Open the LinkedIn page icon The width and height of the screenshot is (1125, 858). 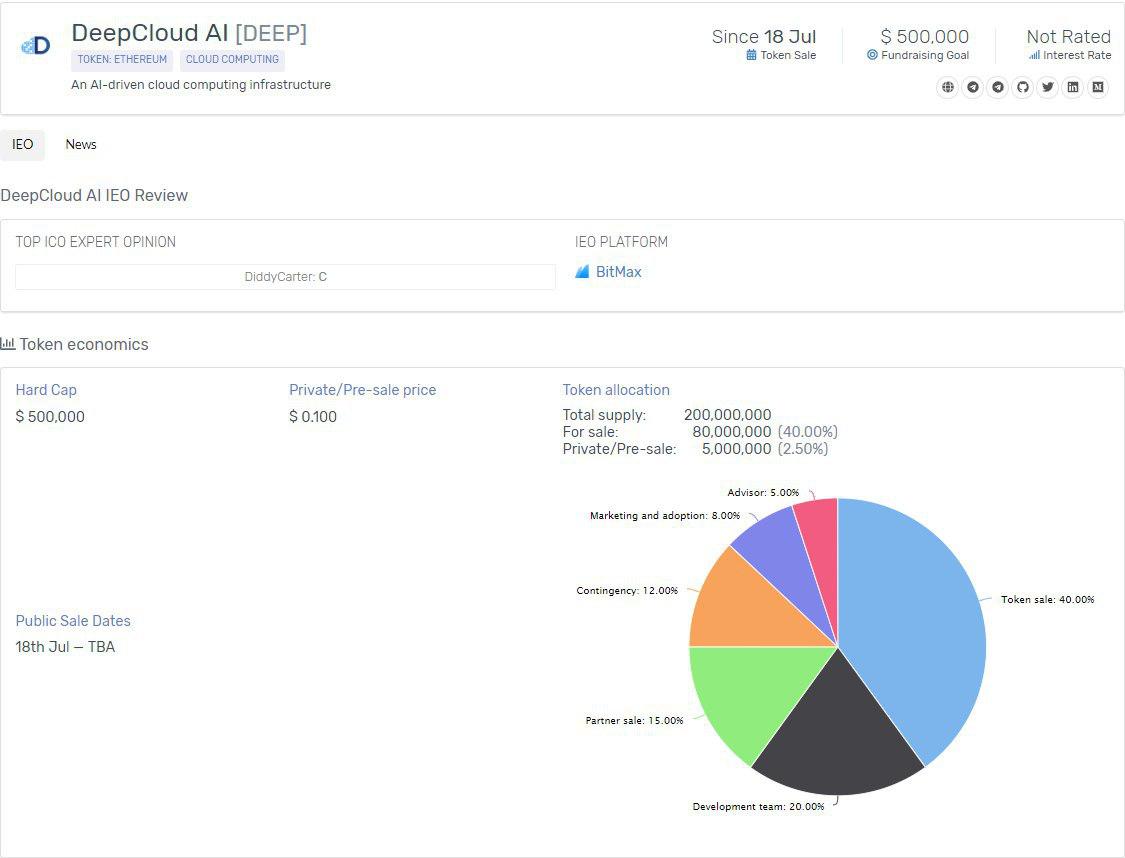[x=1073, y=88]
